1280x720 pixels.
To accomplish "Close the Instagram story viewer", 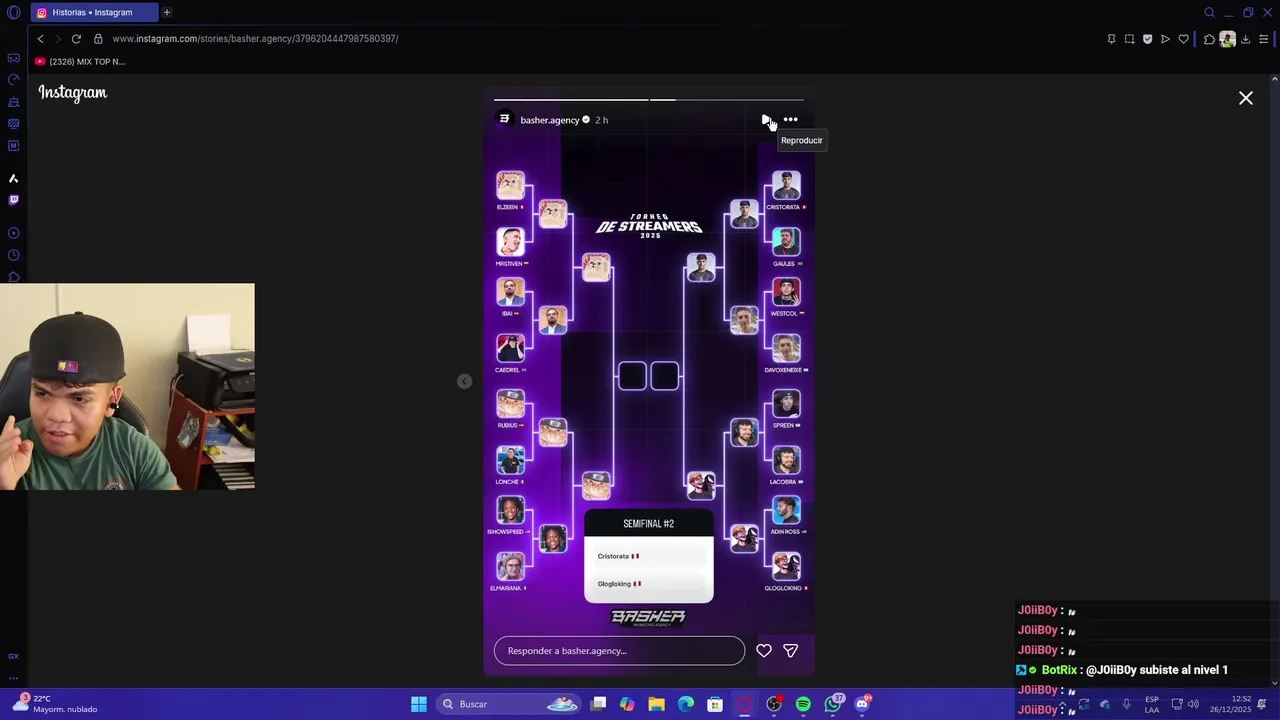I will [x=1246, y=98].
